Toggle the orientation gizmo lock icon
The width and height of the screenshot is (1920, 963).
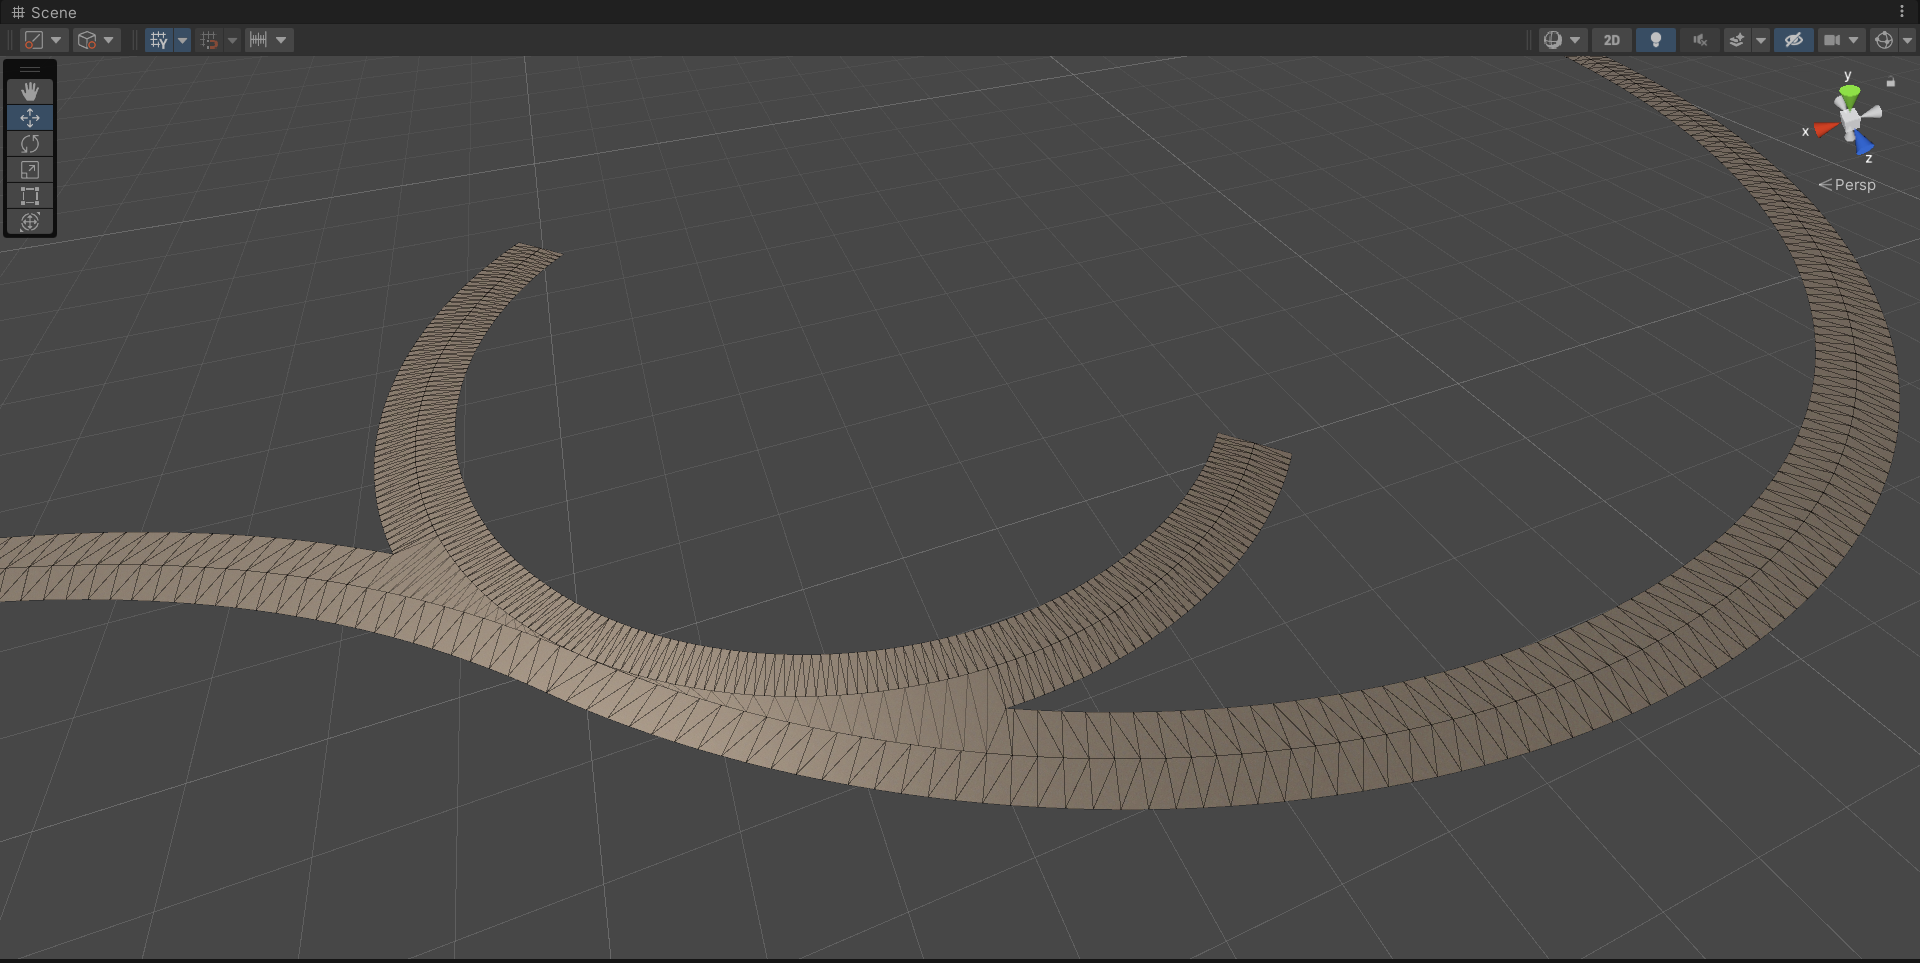[x=1891, y=82]
